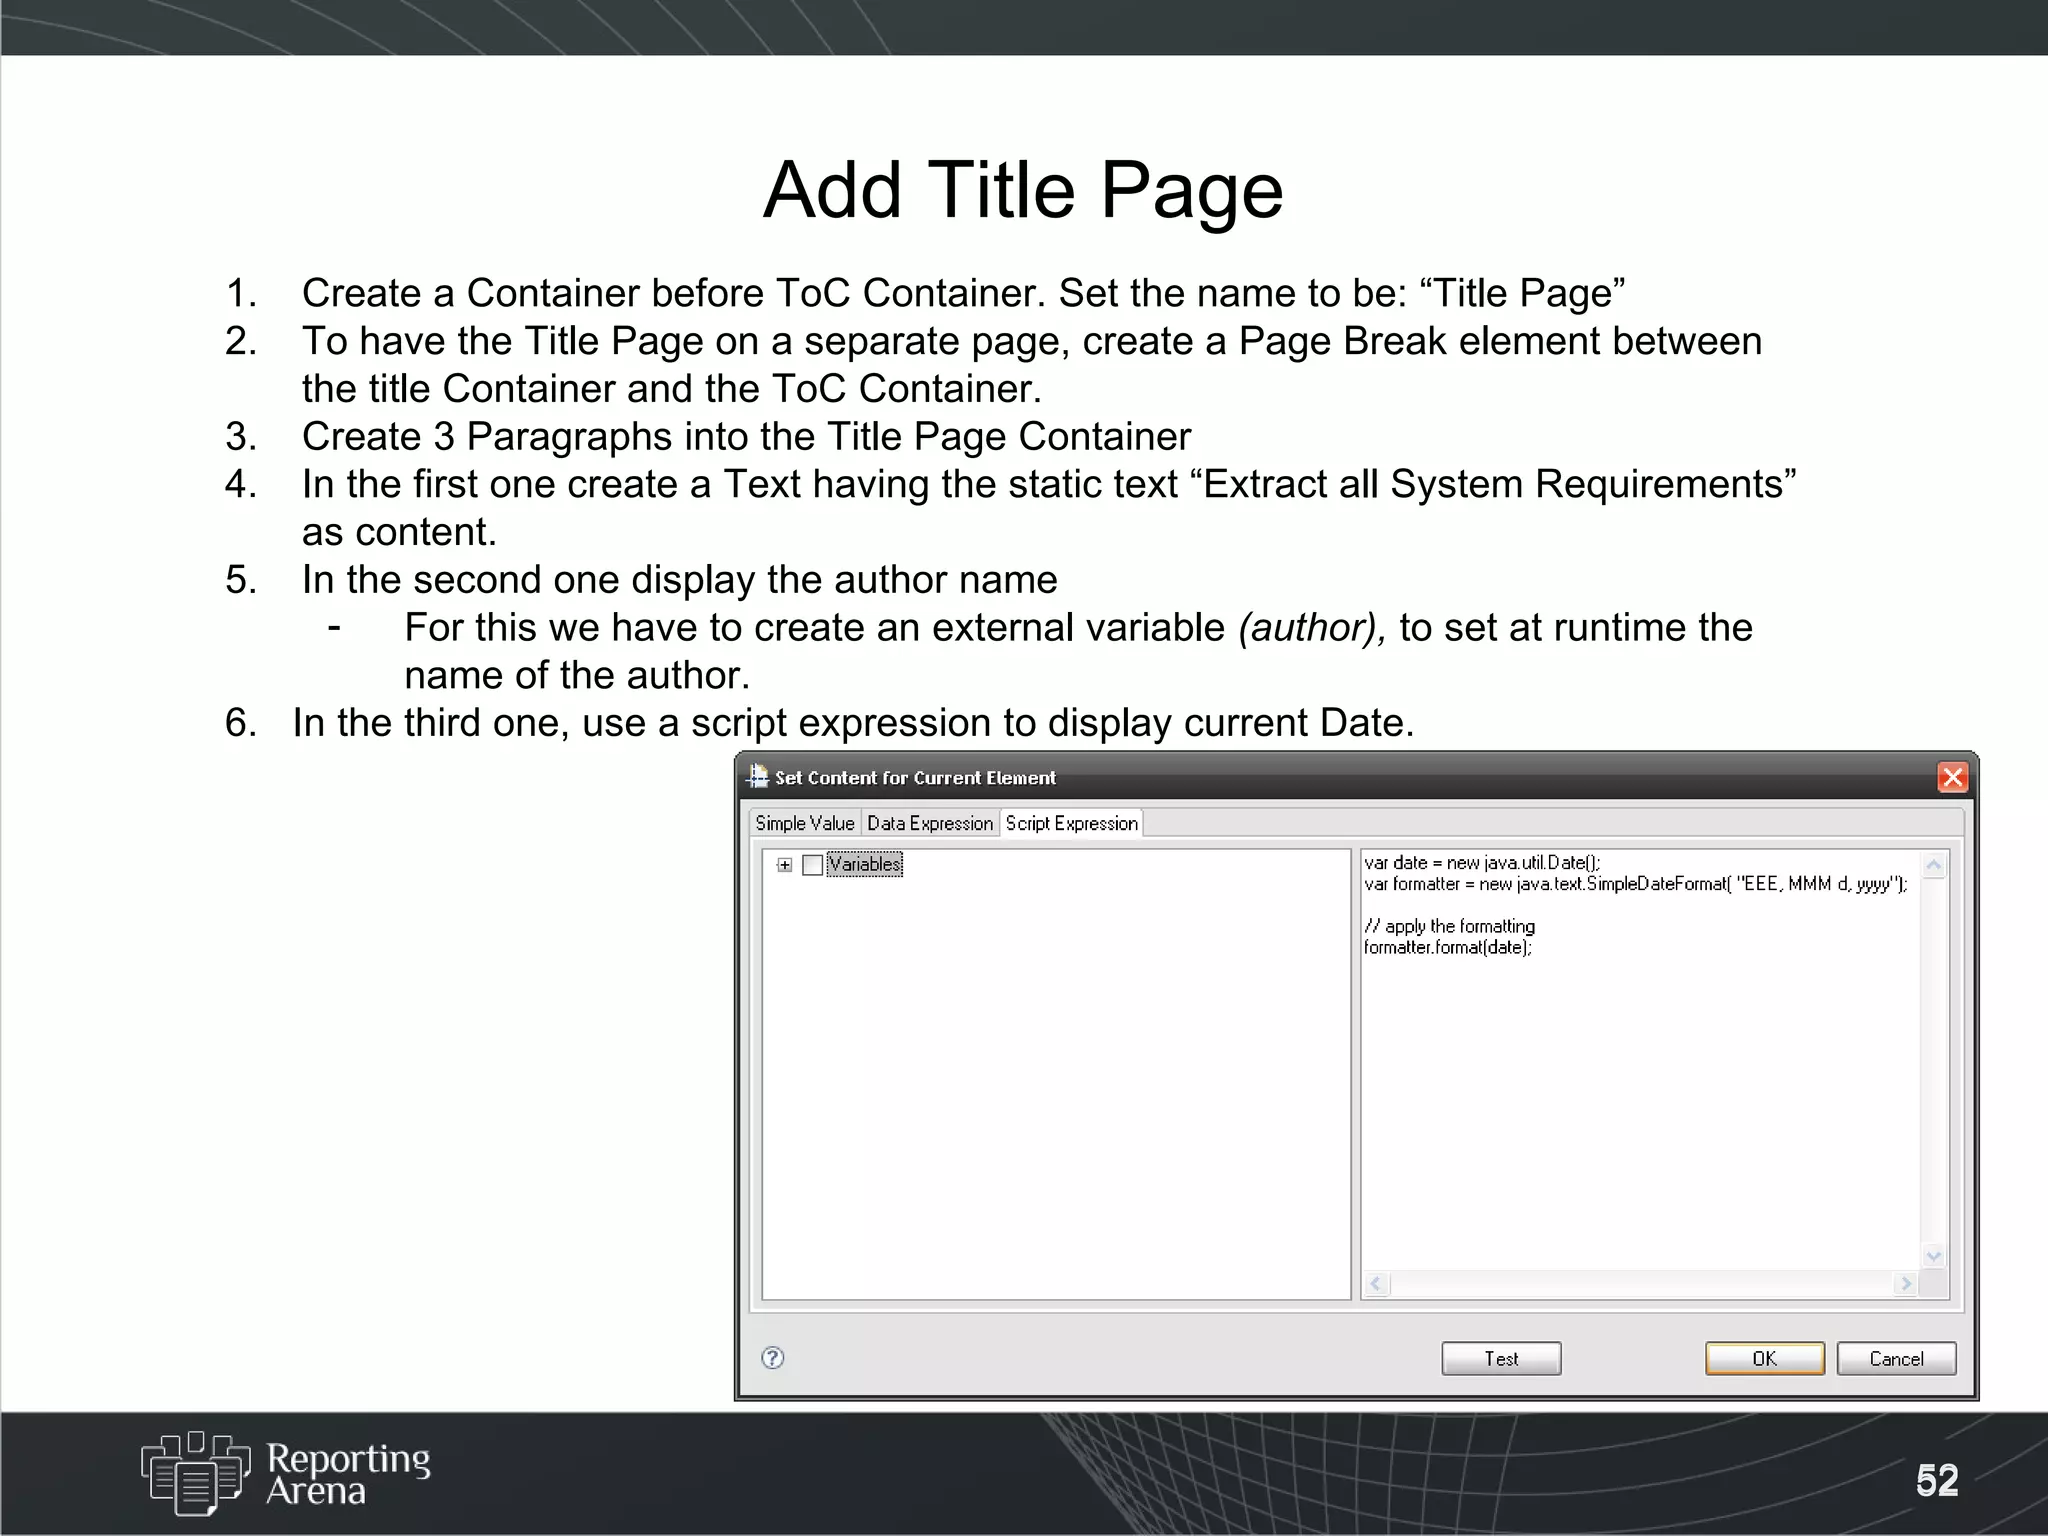Tick the Variables checkbox

(813, 865)
